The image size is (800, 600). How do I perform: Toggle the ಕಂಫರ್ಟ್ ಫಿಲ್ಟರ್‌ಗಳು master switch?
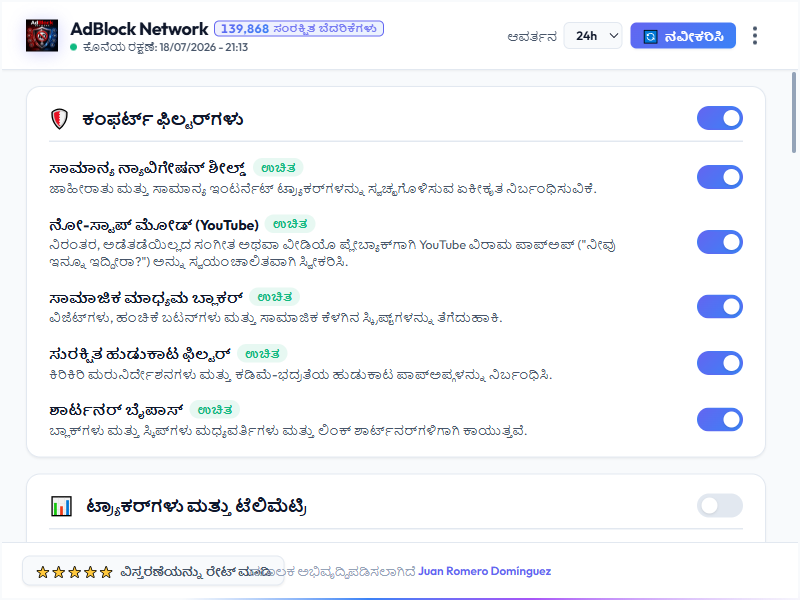[x=719, y=118]
